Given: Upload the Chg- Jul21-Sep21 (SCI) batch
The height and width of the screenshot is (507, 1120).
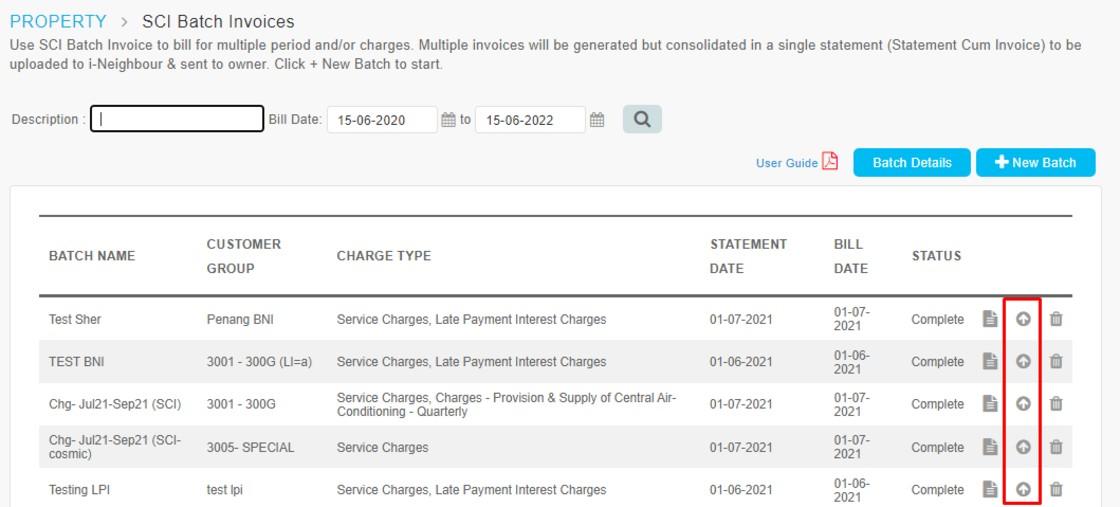Looking at the screenshot, I should point(1023,404).
